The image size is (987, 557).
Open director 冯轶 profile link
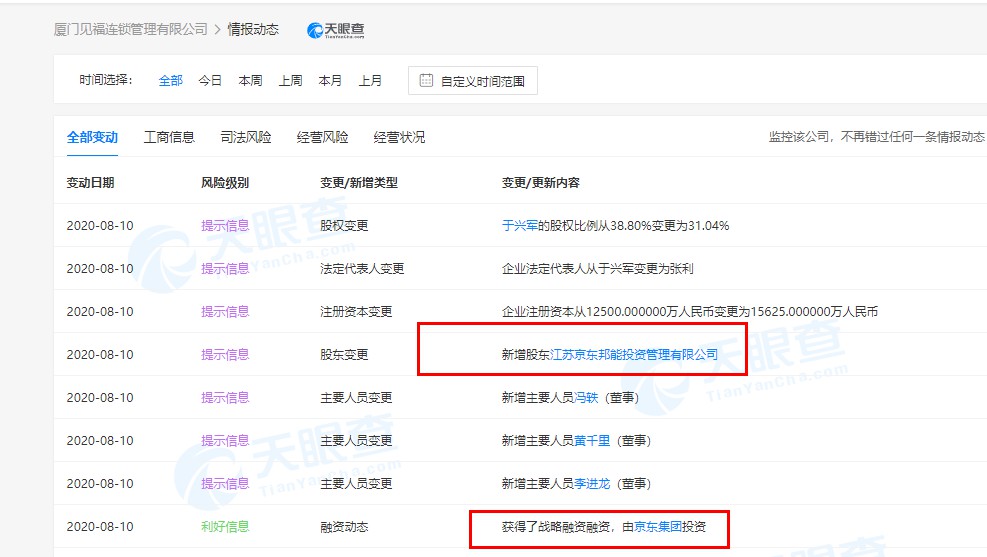click(x=586, y=398)
